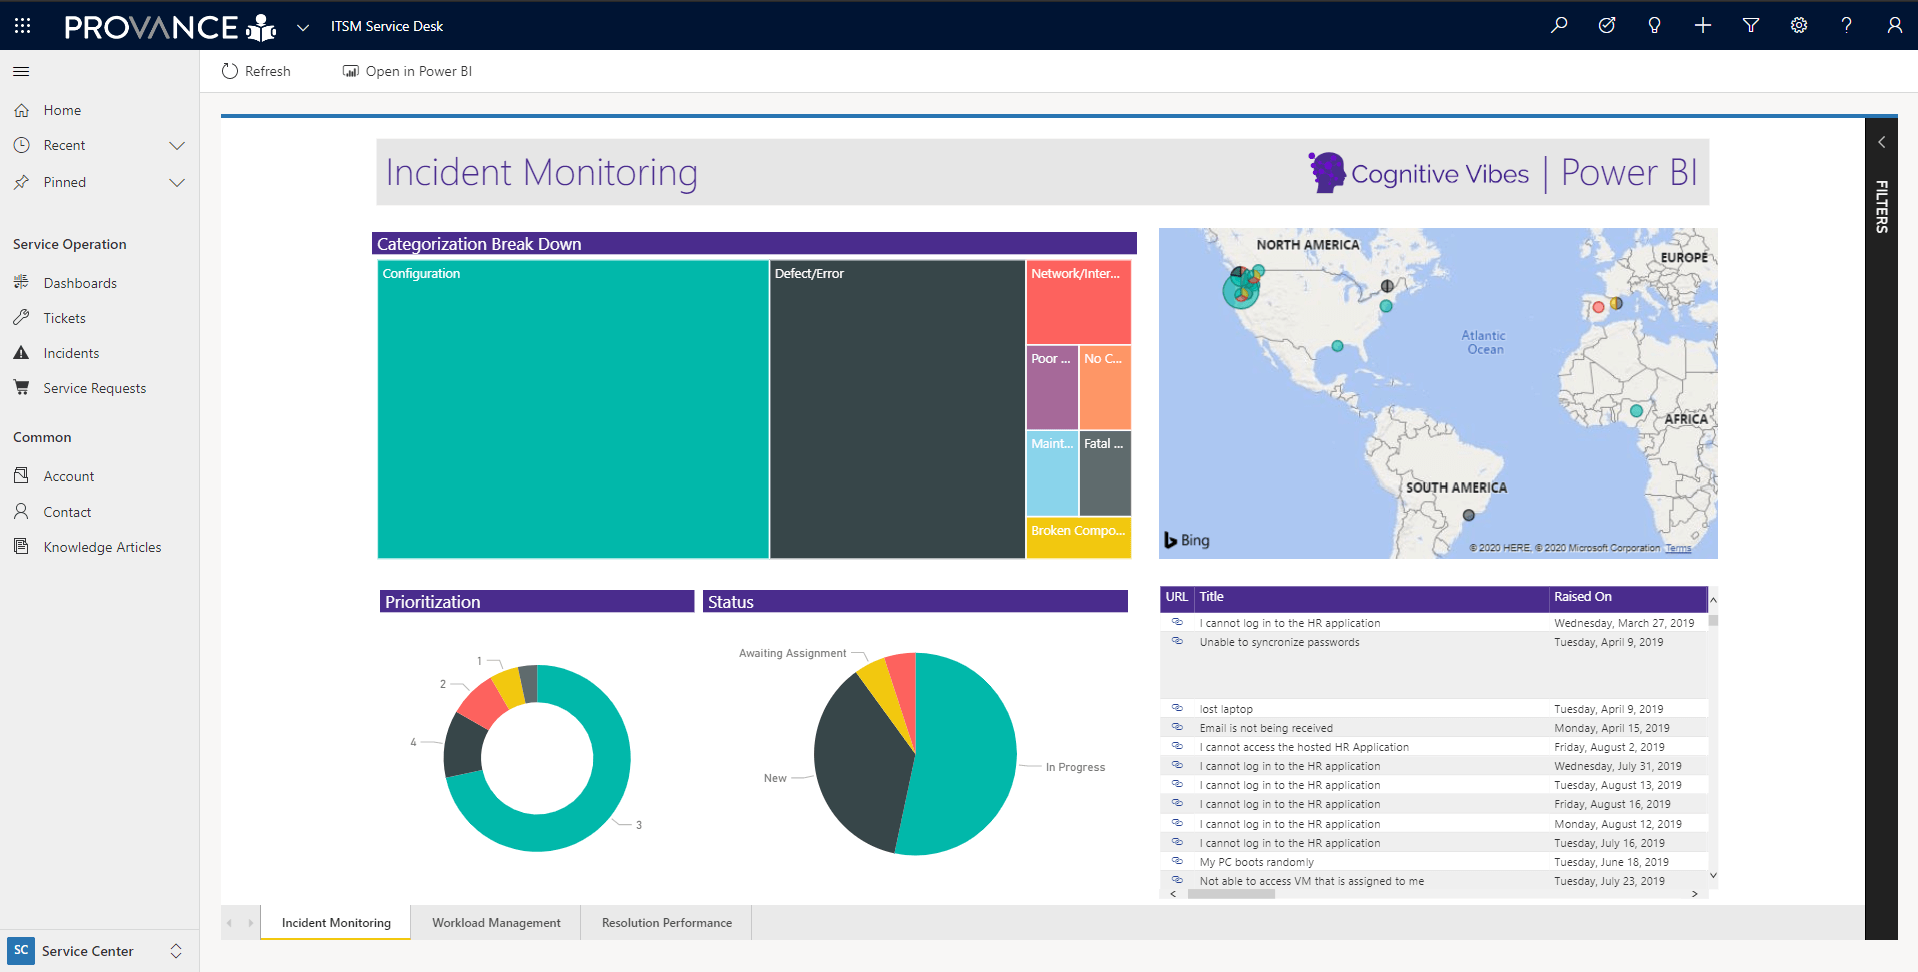Open the app launcher waffle icon
1918x972 pixels.
click(22, 26)
